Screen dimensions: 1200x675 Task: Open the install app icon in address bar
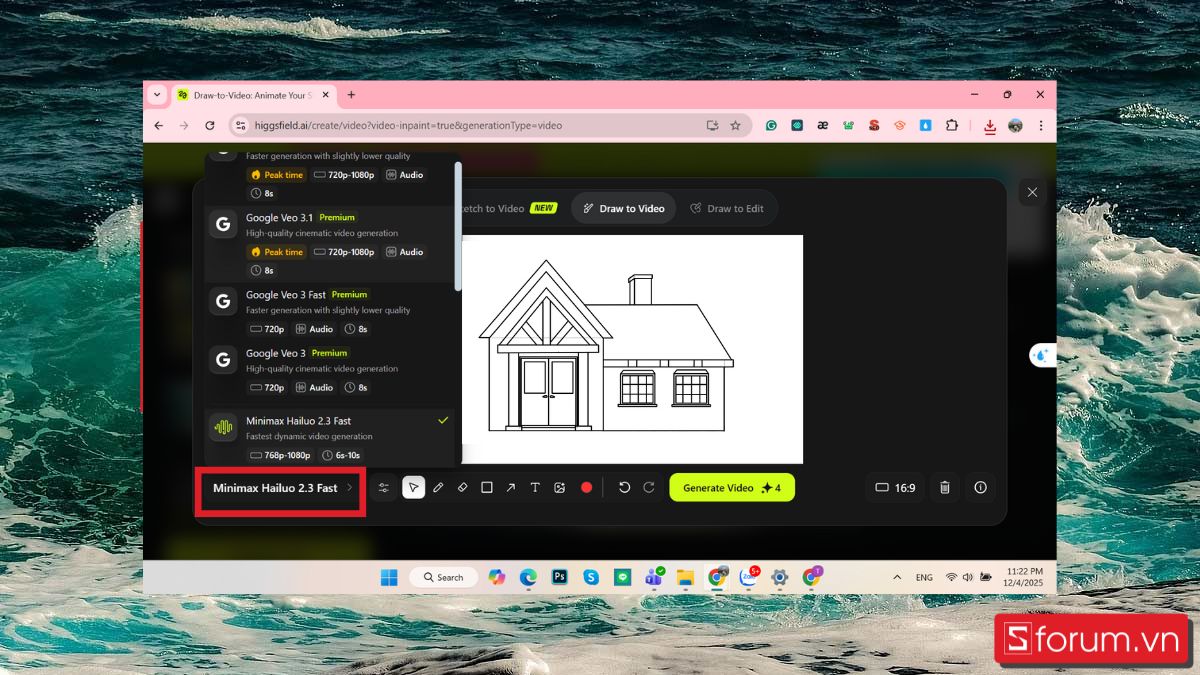click(x=712, y=126)
